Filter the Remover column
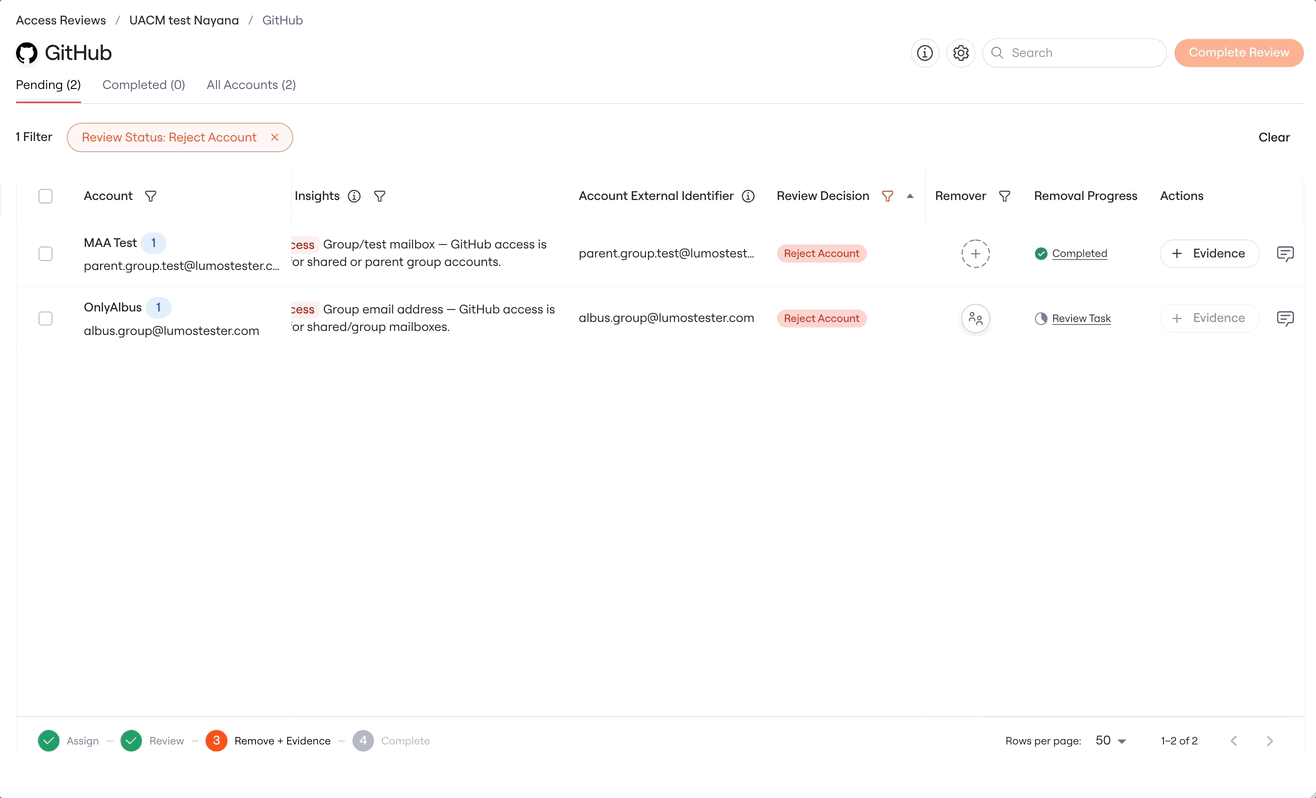 point(1005,196)
